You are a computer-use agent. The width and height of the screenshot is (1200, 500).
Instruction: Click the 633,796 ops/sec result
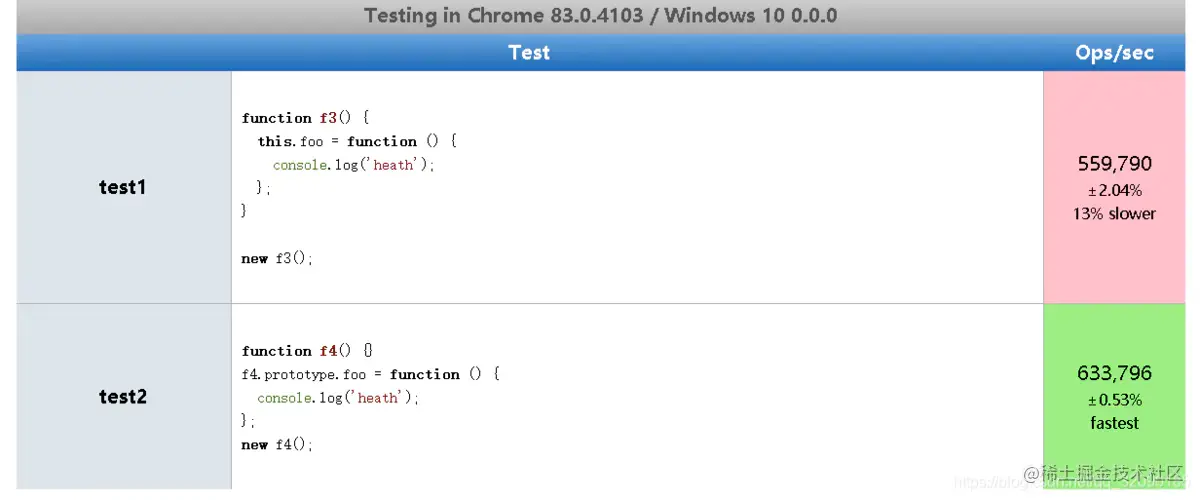click(x=1114, y=374)
